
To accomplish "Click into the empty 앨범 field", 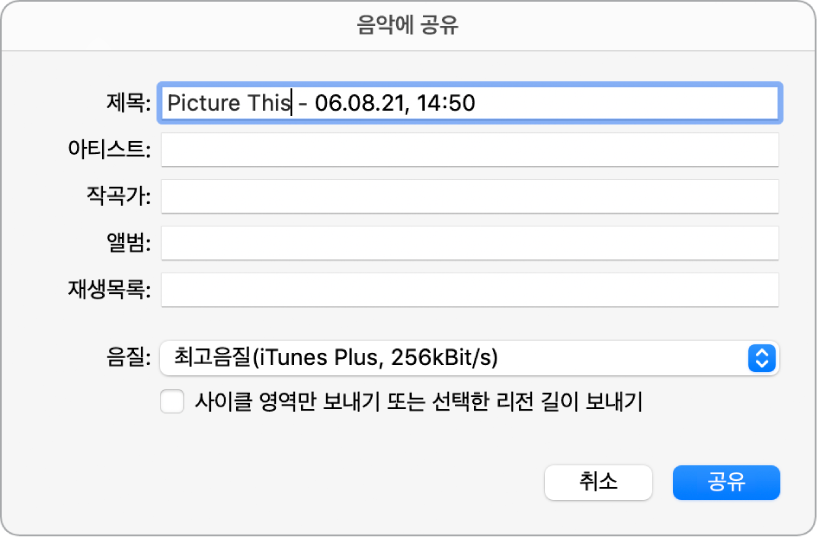I will pos(469,243).
